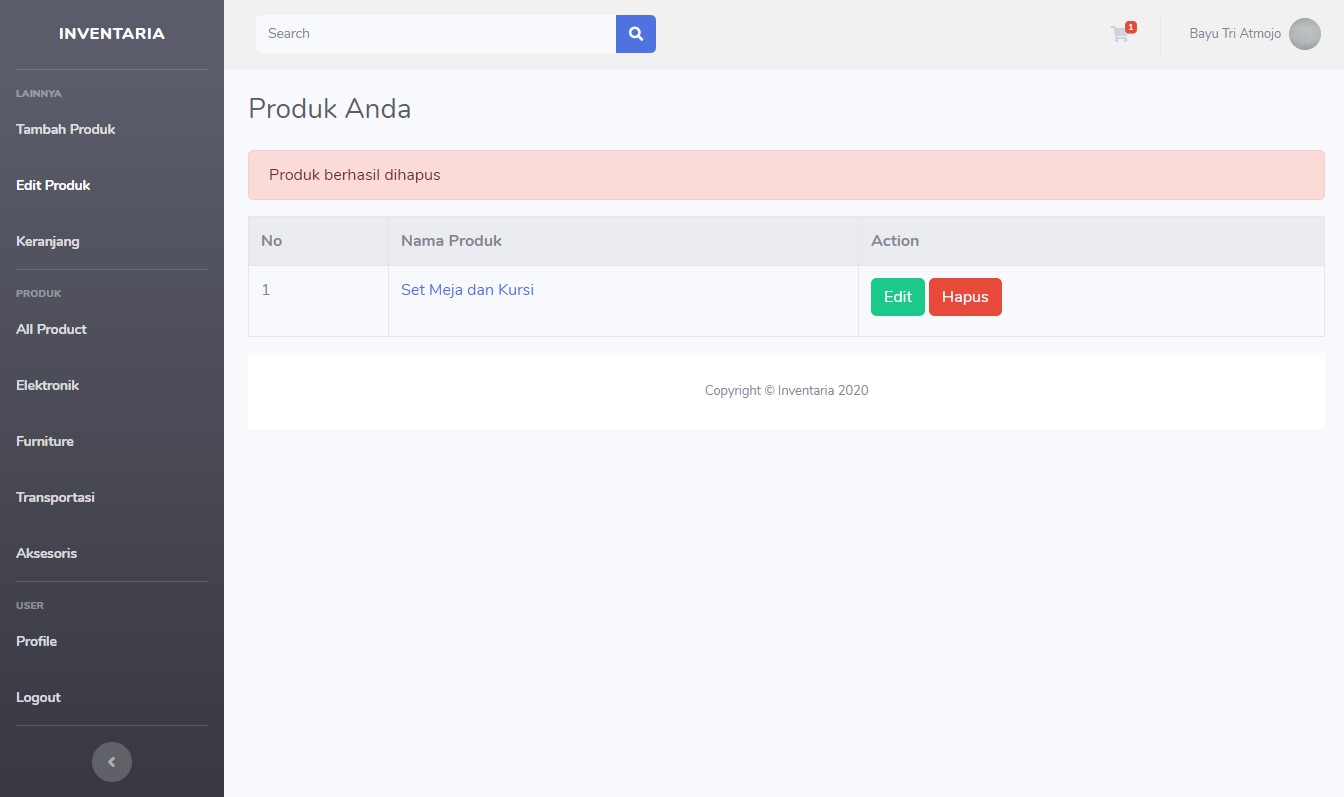Open the Keranjang section
Screen dimensions: 1344x797
coord(48,241)
